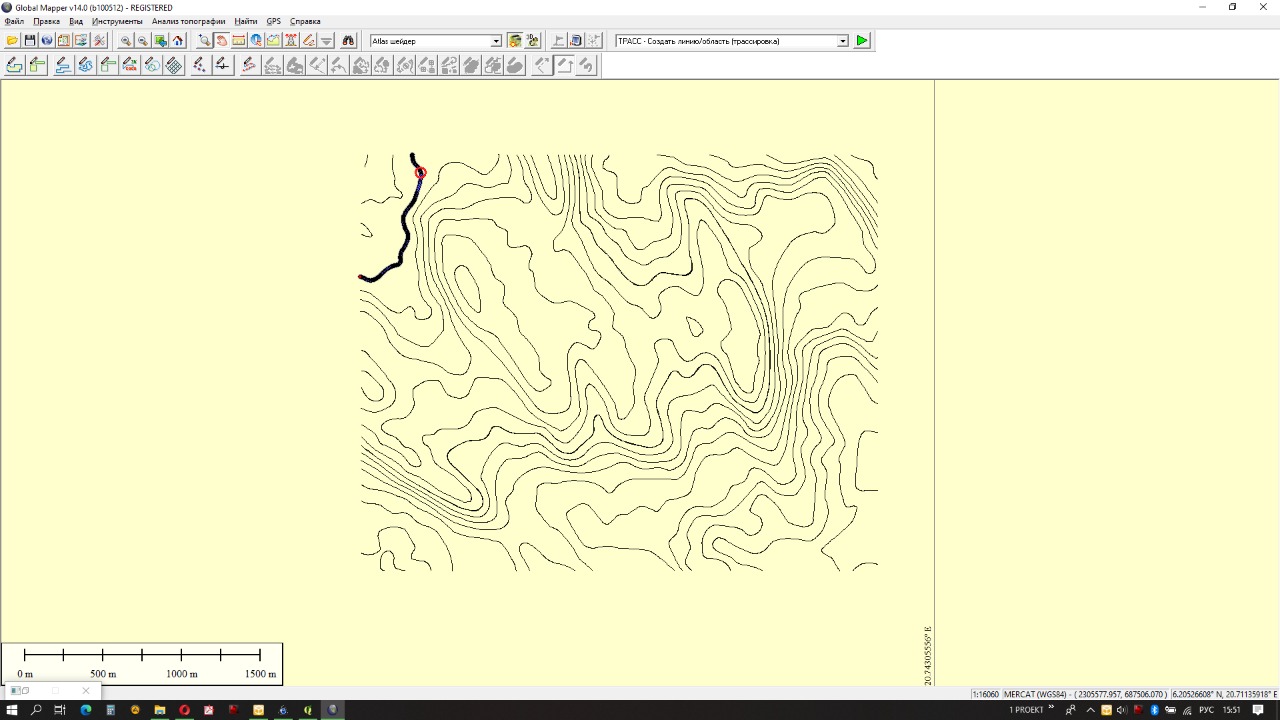1280x720 pixels.
Task: Open the Вид menu
Action: click(x=76, y=21)
